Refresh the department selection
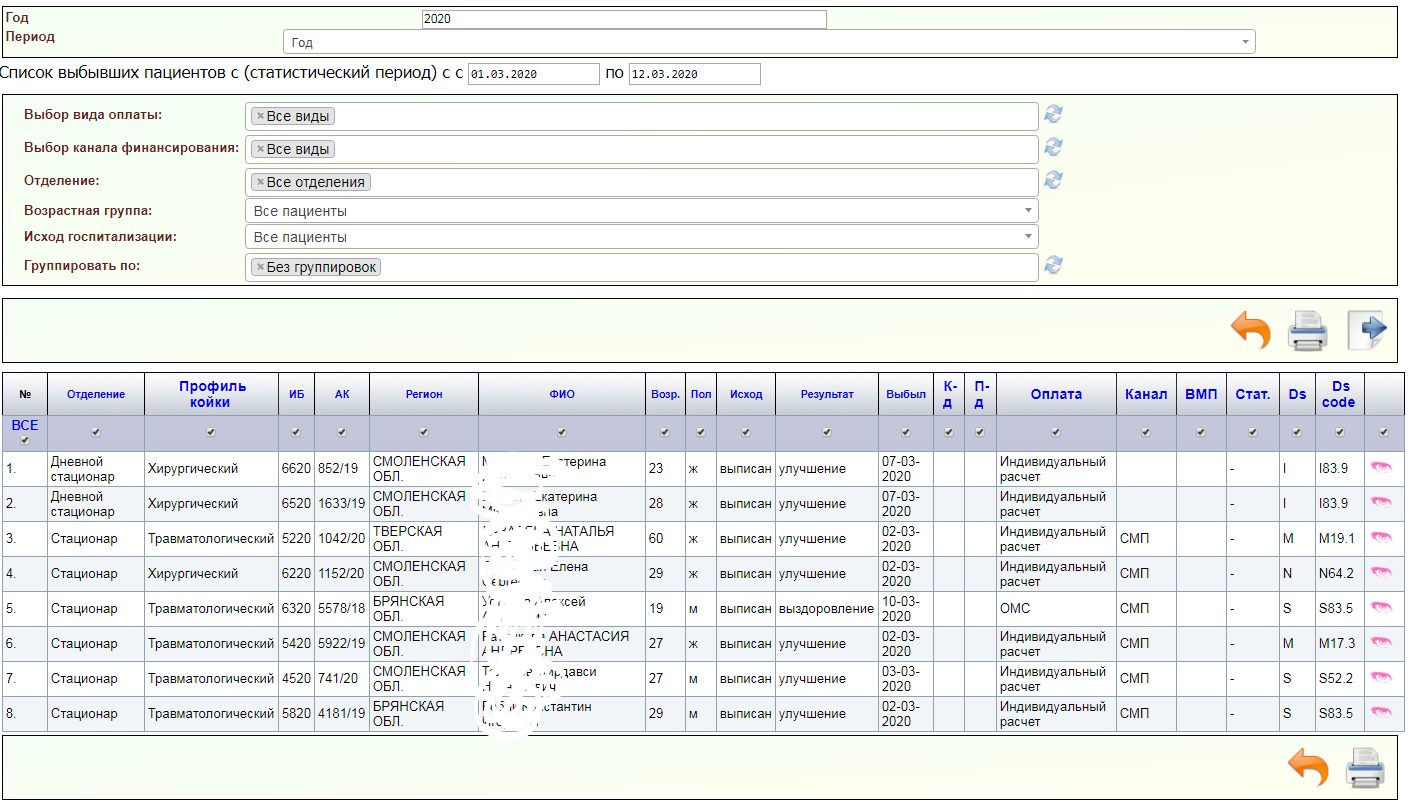This screenshot has height=805, width=1410. (1053, 181)
